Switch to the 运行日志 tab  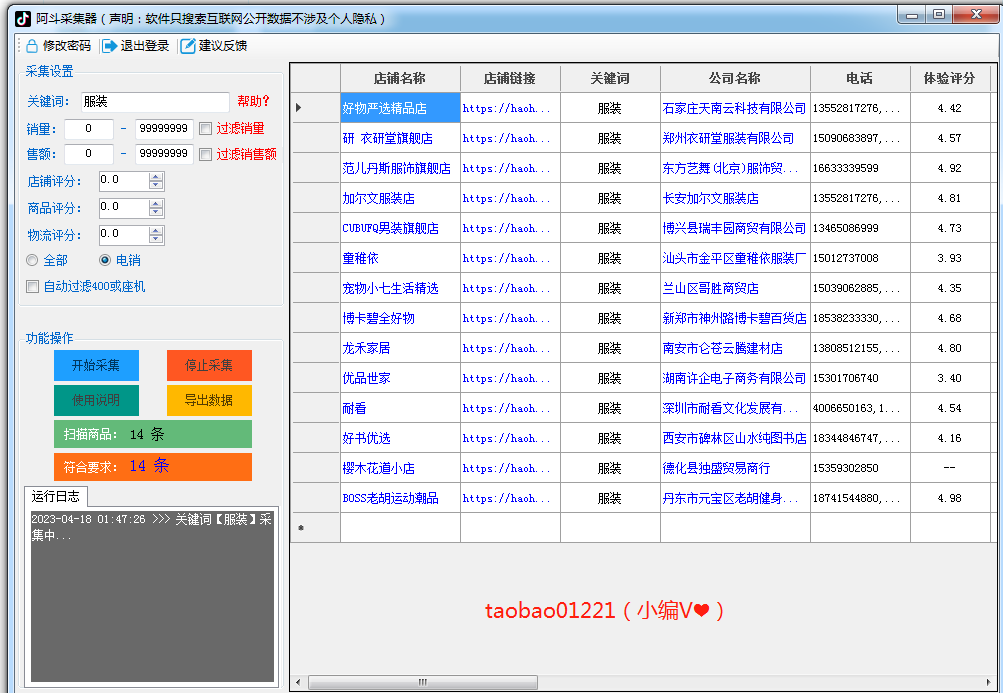click(x=56, y=497)
